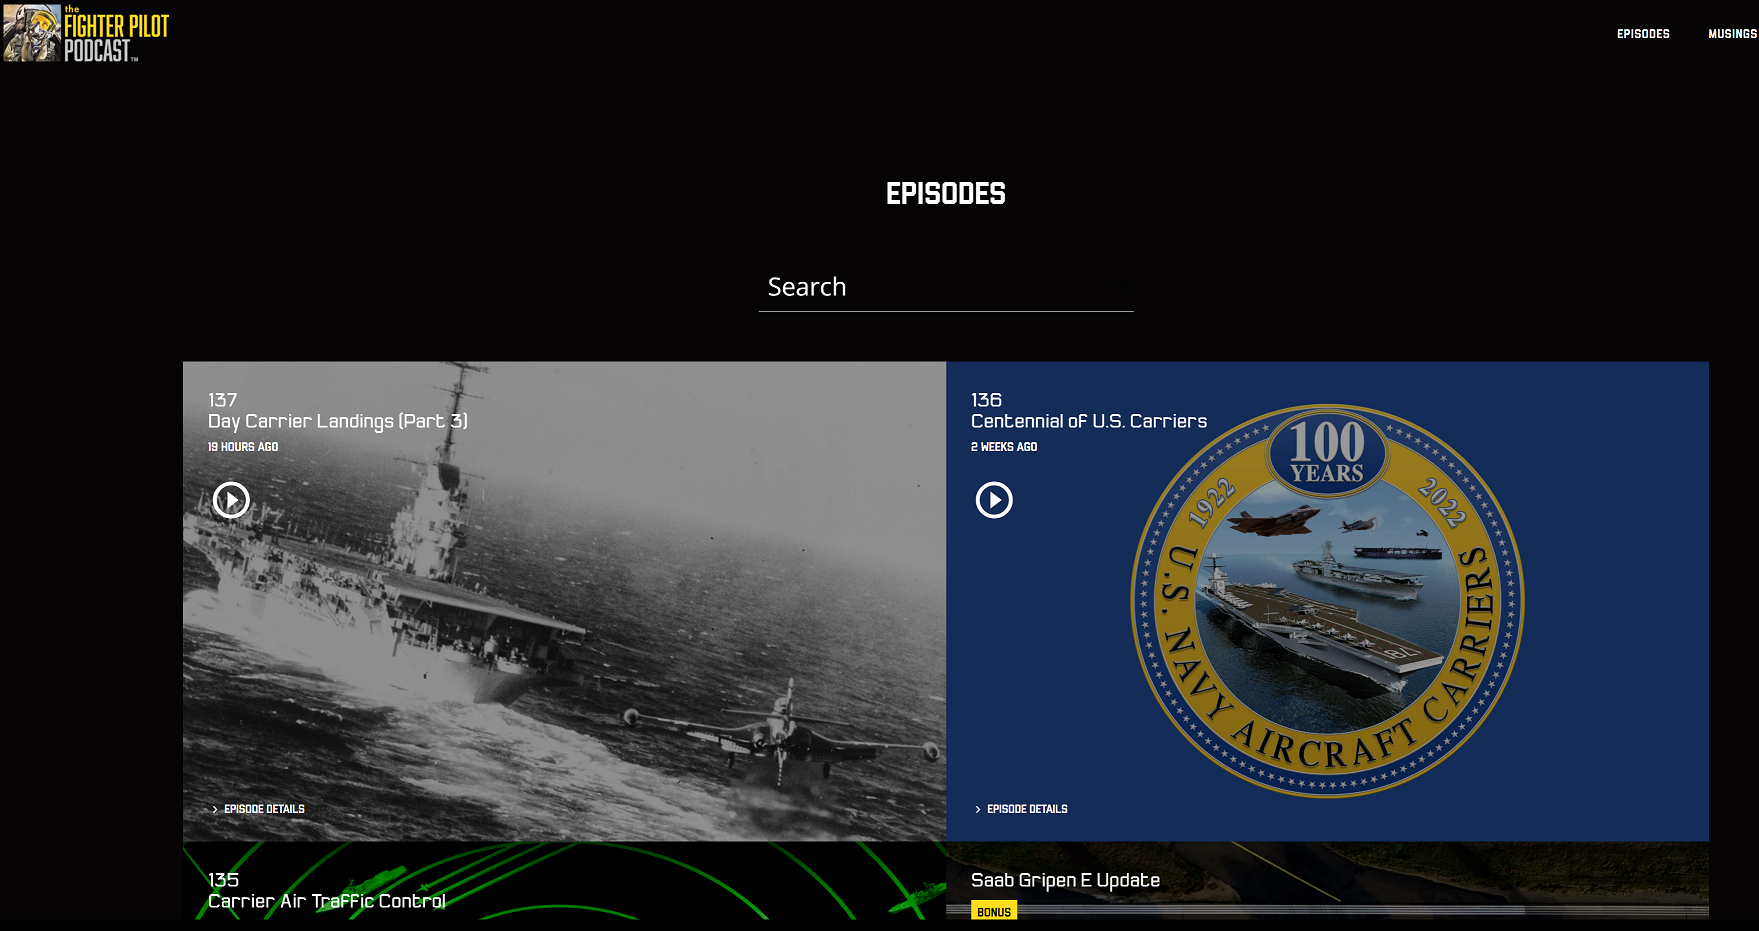
Task: Open the Saab Gripen E Update bonus episode
Action: coord(1066,880)
